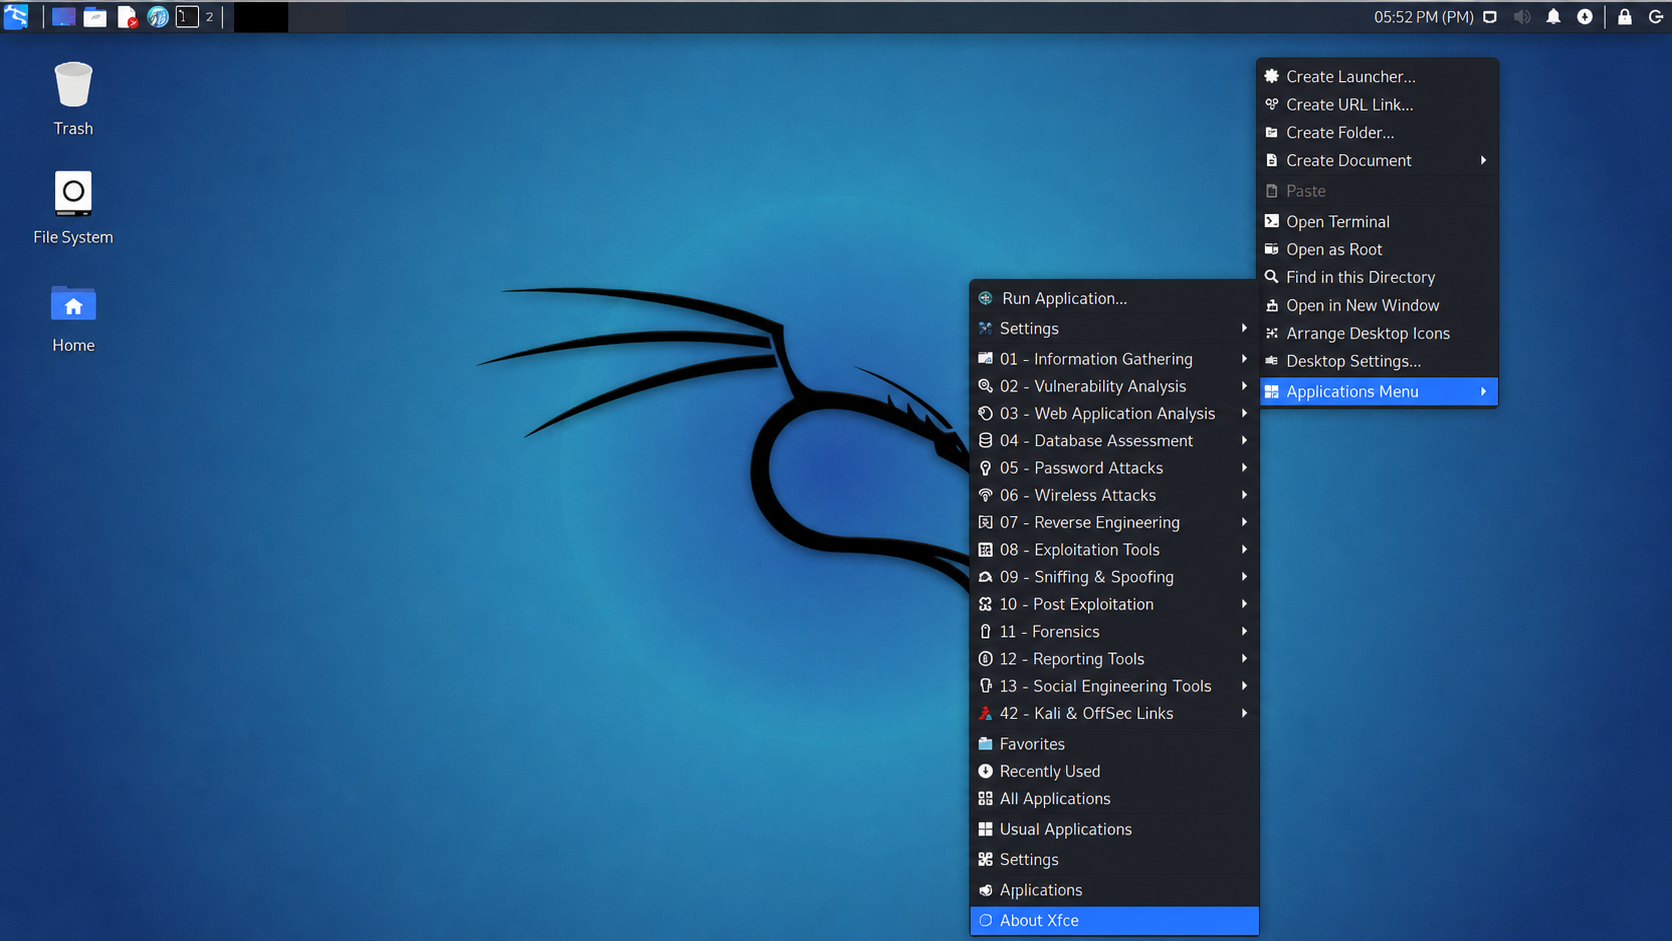The image size is (1672, 941).
Task: Select the File System desktop icon
Action: tap(73, 207)
